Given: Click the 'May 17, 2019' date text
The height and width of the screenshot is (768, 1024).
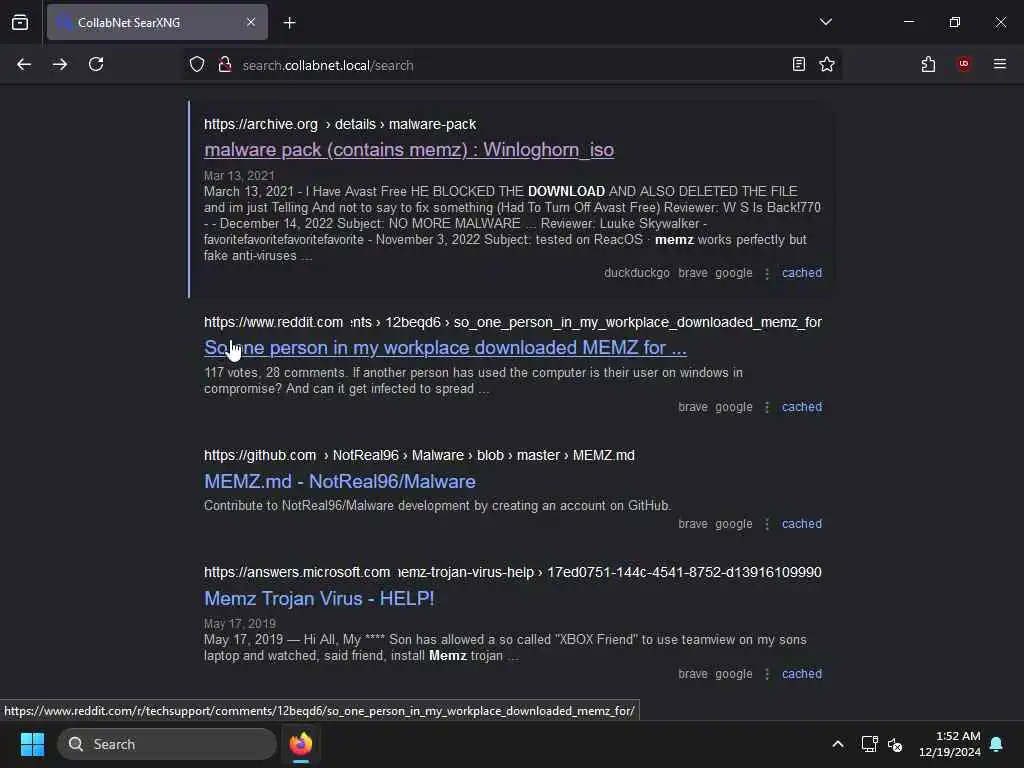Looking at the screenshot, I should 240,624.
